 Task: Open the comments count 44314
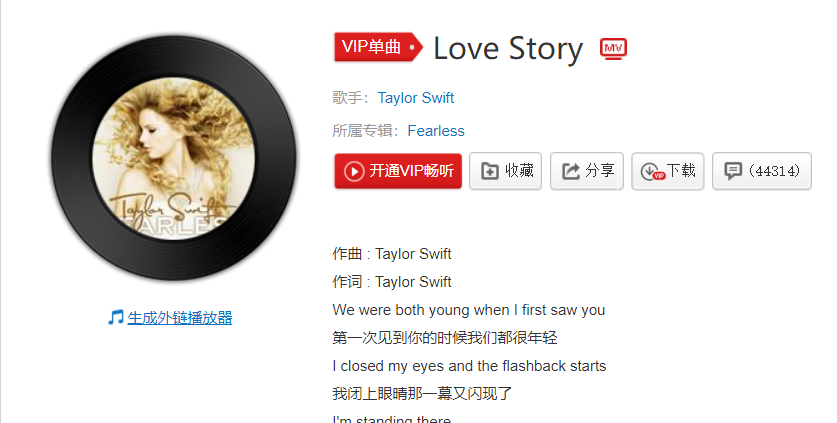(x=774, y=171)
